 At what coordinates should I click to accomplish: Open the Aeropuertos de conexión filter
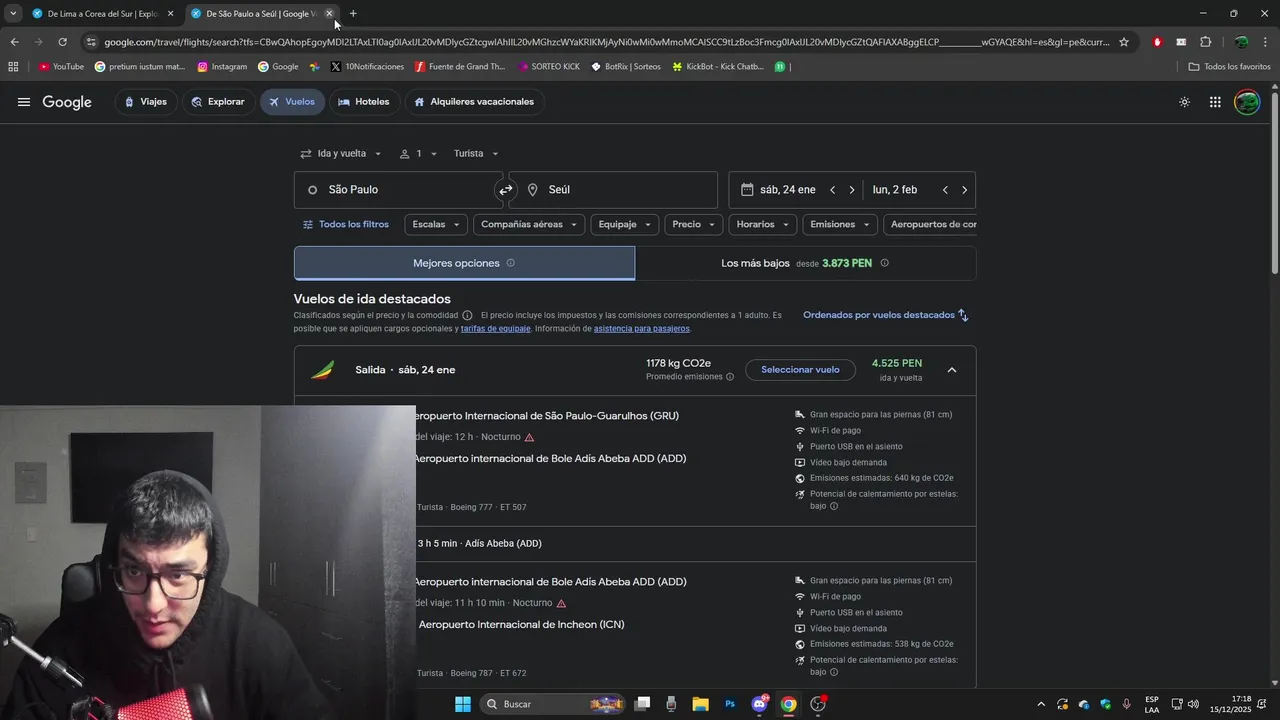[x=931, y=225]
